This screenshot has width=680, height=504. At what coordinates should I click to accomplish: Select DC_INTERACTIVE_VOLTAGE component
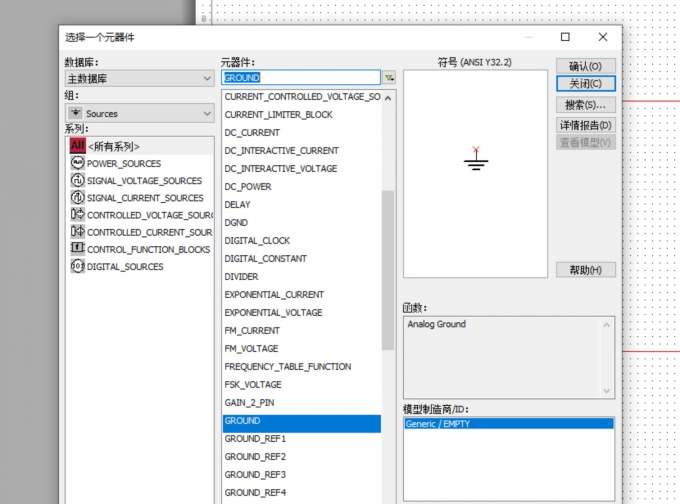pos(302,168)
